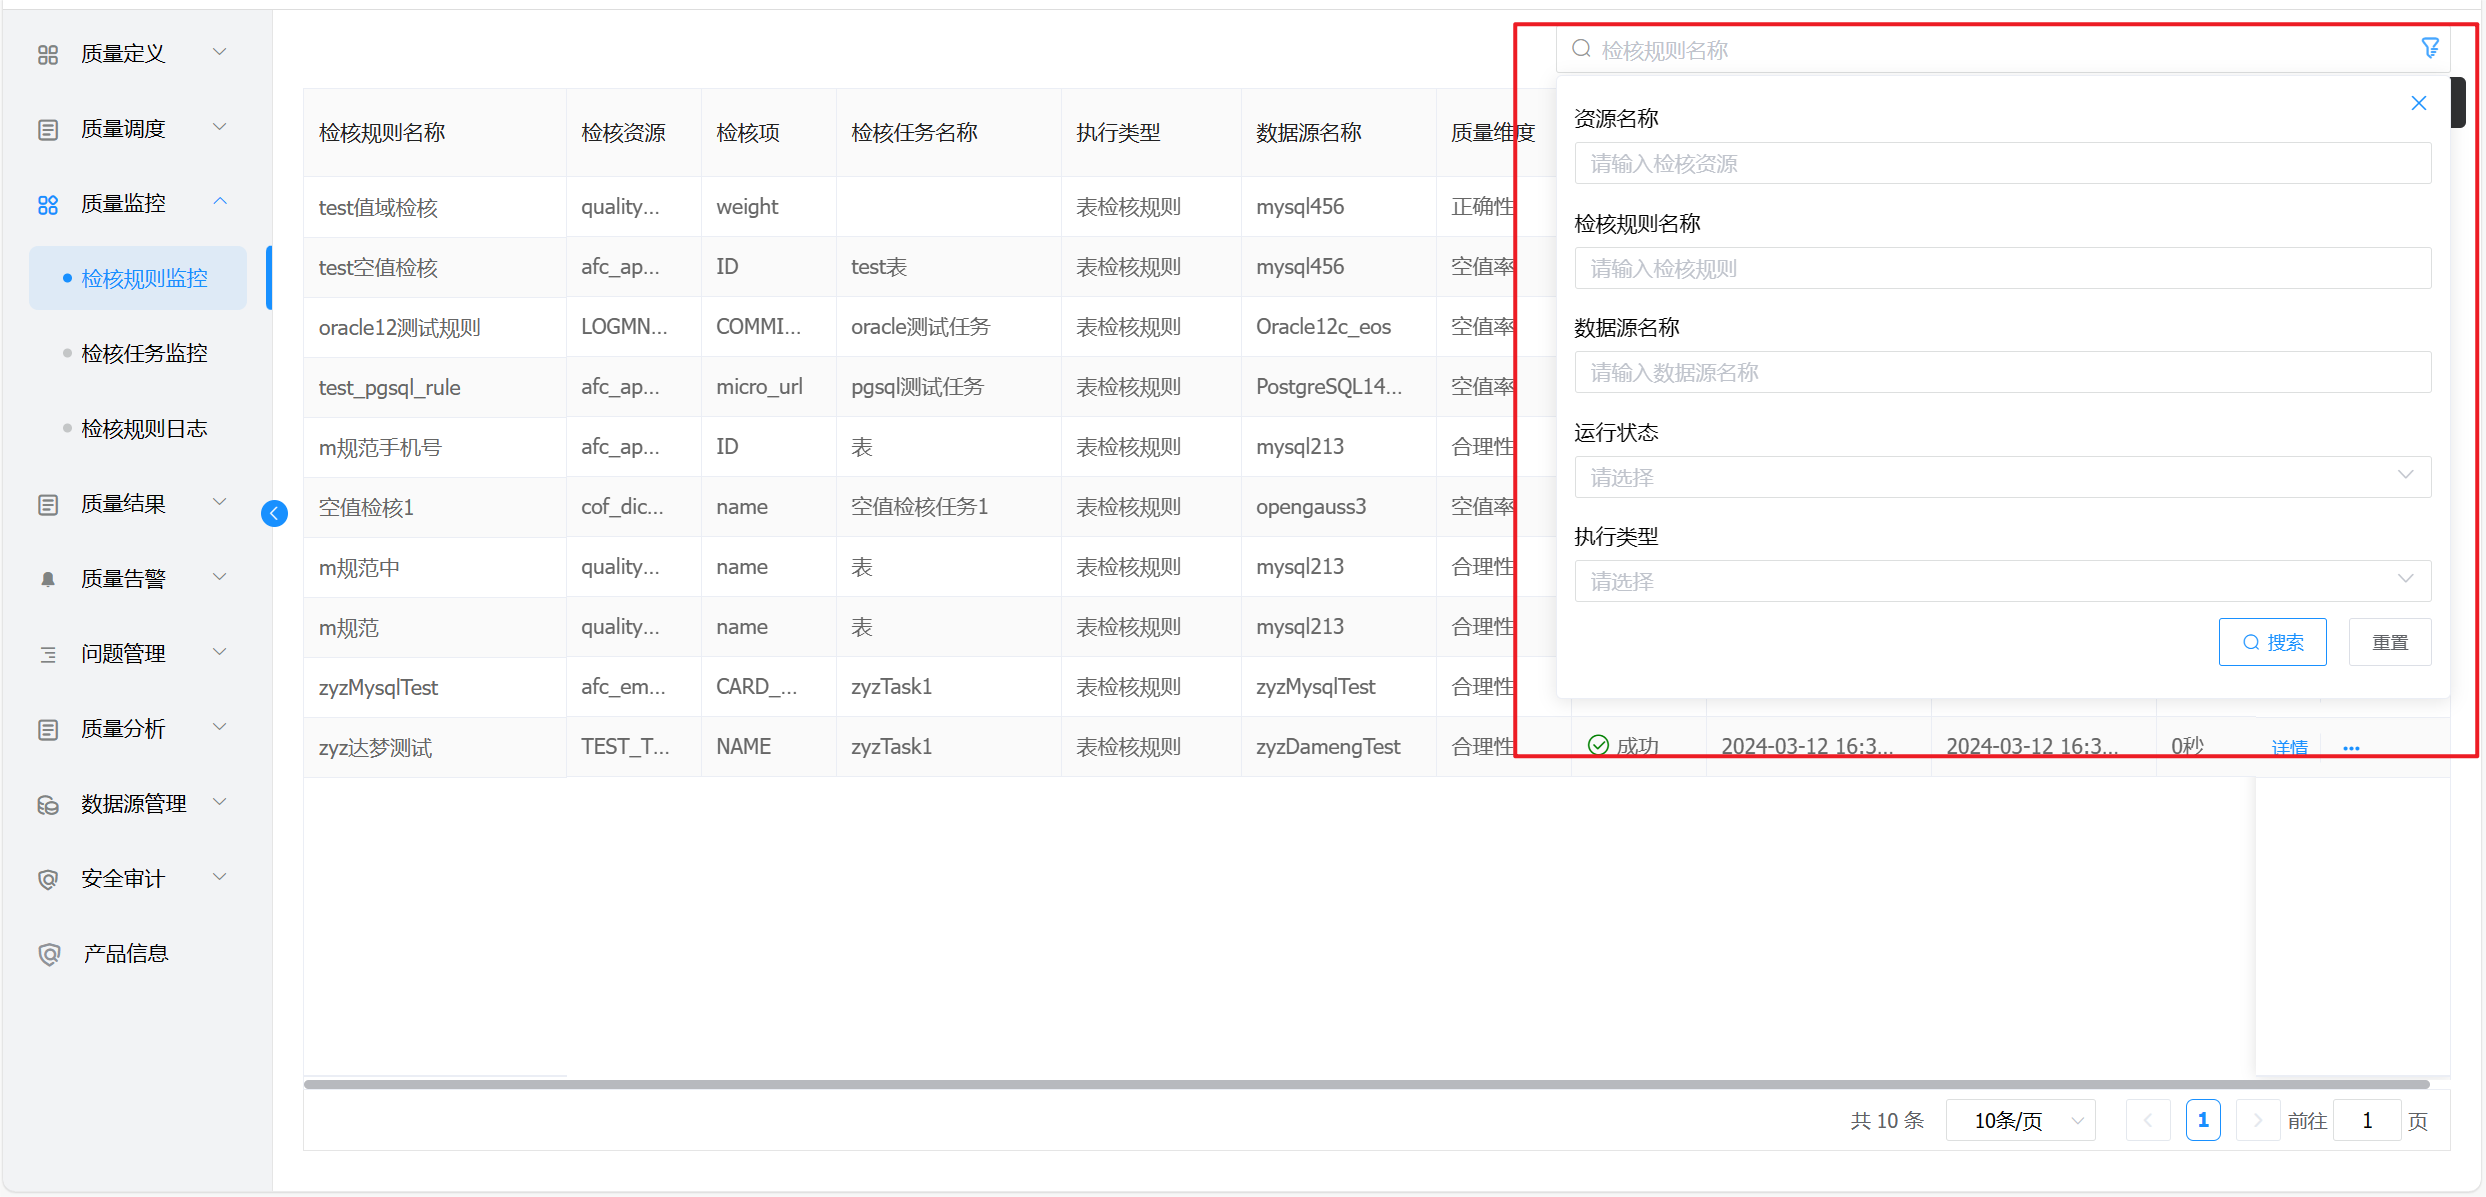Click the blue sidebar collapse arrow

274,513
